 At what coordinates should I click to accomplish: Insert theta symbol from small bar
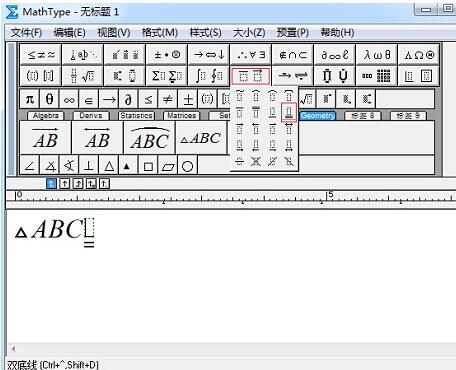[x=49, y=99]
